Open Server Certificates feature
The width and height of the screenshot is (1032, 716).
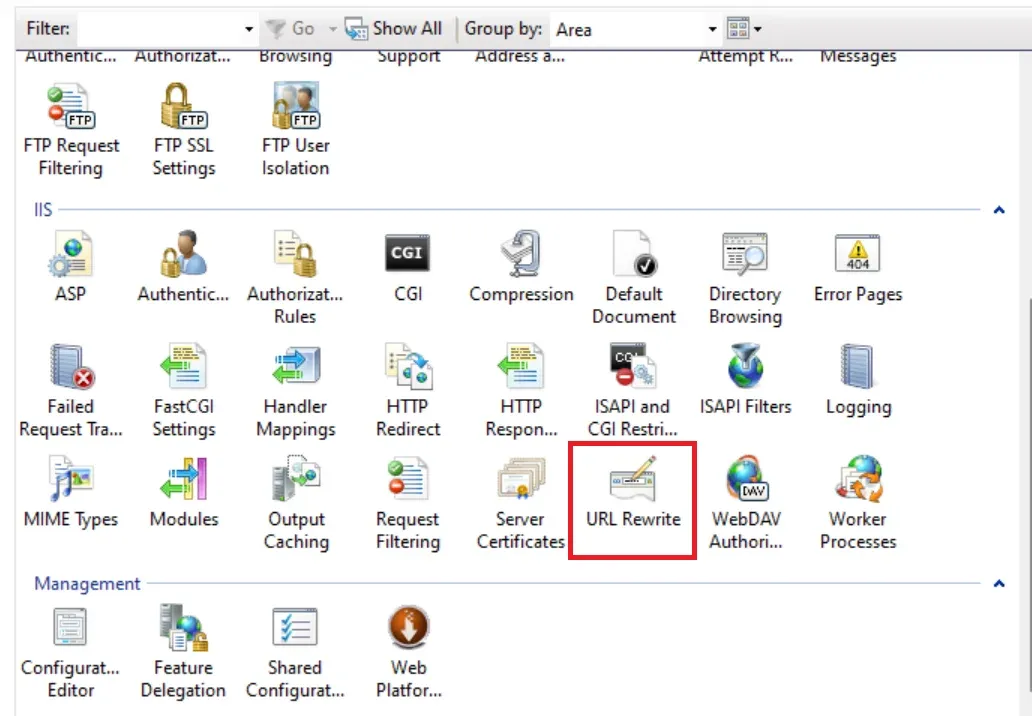click(x=521, y=503)
